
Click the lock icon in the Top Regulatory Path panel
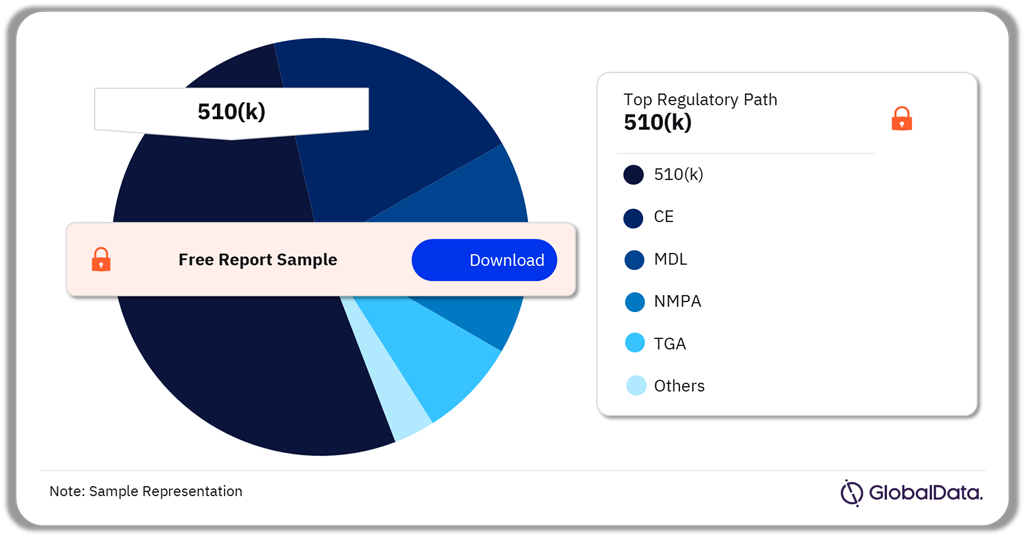(x=901, y=118)
